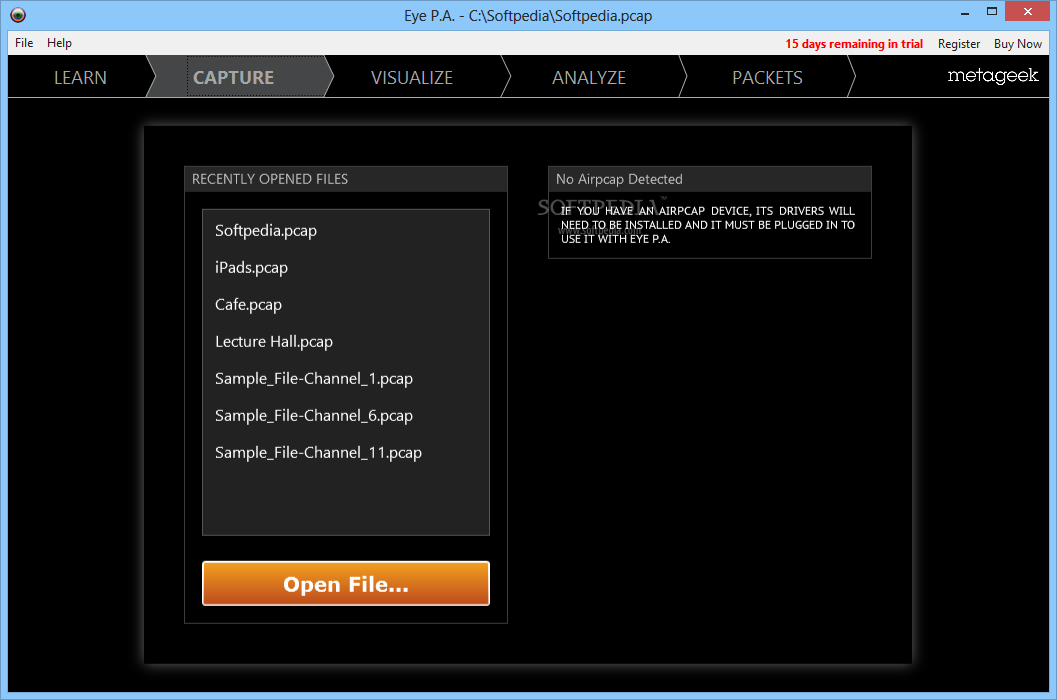Select iPads.pcap from recent files
The width and height of the screenshot is (1057, 700).
pos(251,268)
